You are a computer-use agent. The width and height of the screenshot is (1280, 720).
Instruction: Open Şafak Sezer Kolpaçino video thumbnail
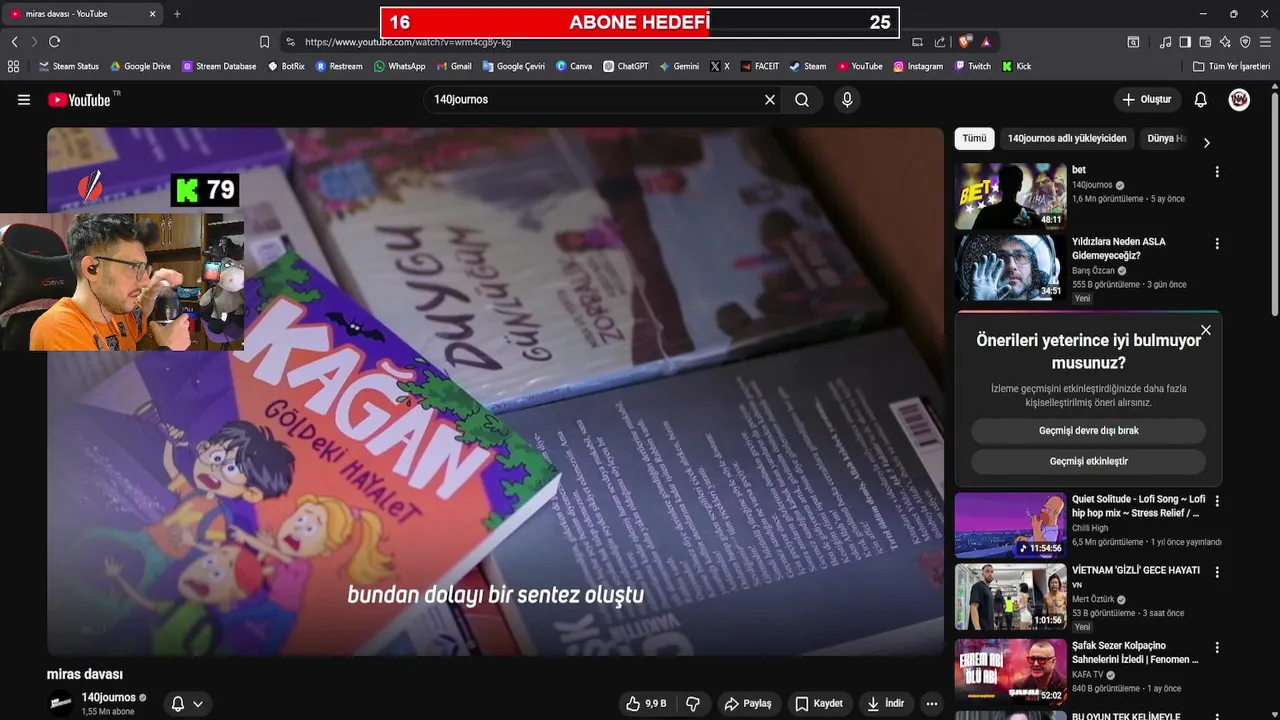pos(1010,672)
